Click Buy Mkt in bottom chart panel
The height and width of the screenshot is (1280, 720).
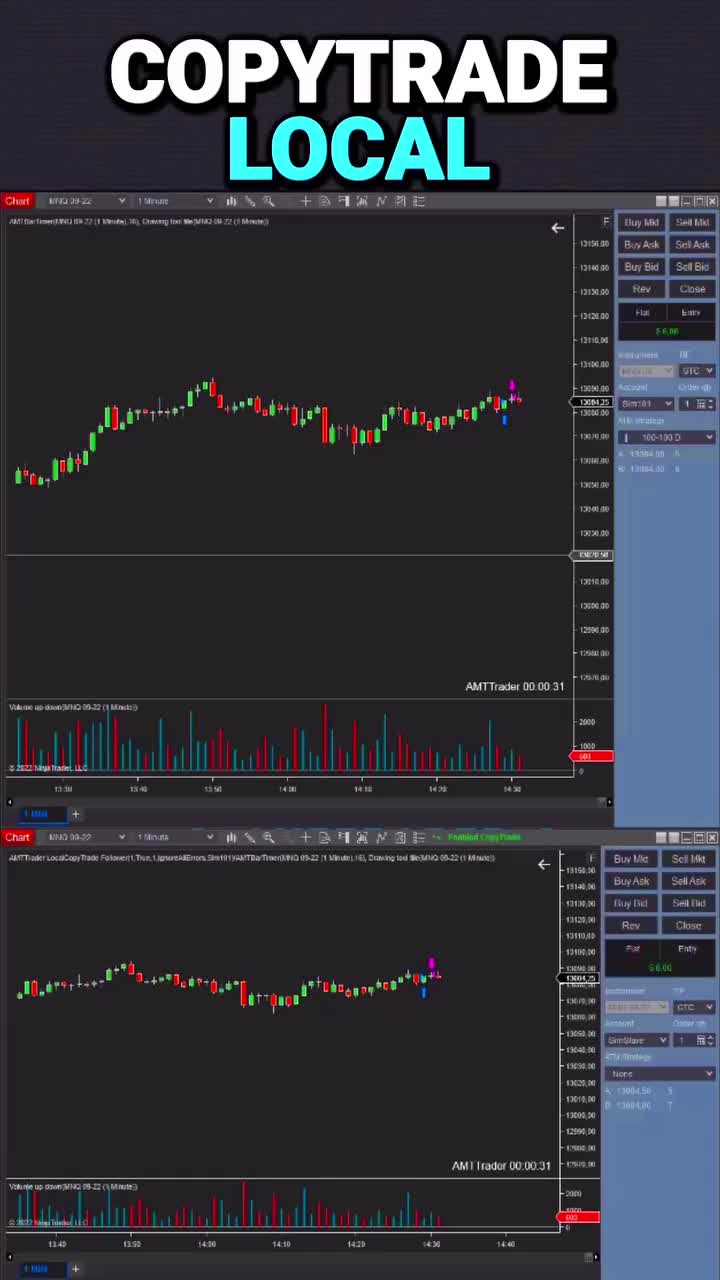tap(631, 859)
